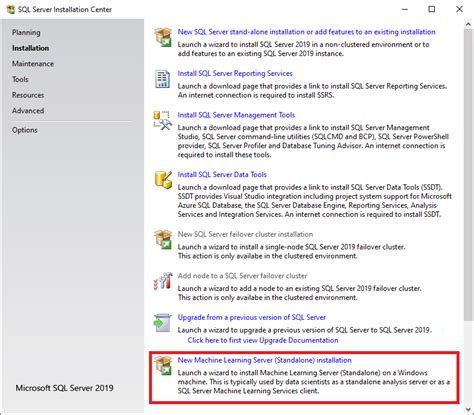Click New SQL Server failover cluster installation

tap(245, 234)
